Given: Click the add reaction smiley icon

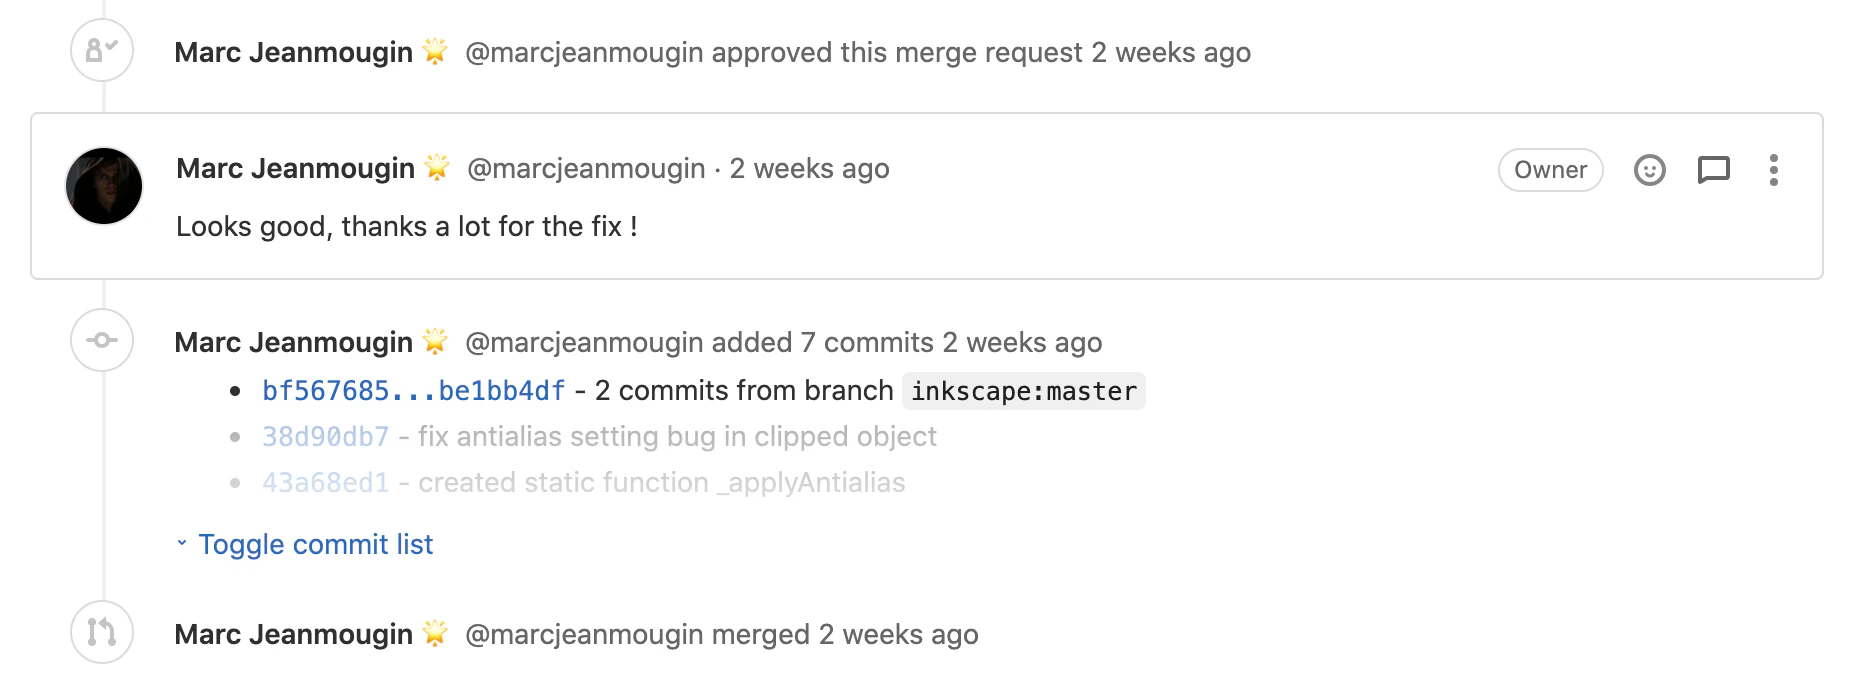Looking at the screenshot, I should point(1649,170).
